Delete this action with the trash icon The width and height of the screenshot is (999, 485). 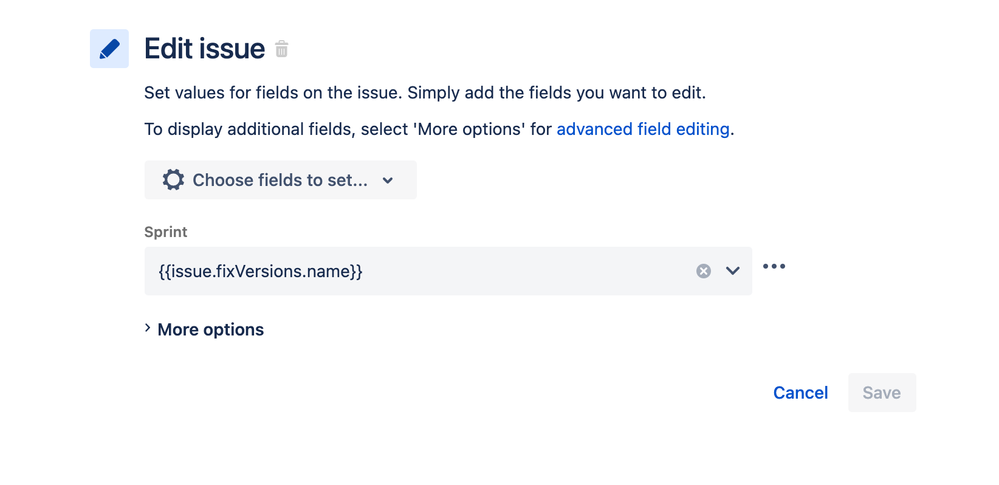[x=282, y=48]
